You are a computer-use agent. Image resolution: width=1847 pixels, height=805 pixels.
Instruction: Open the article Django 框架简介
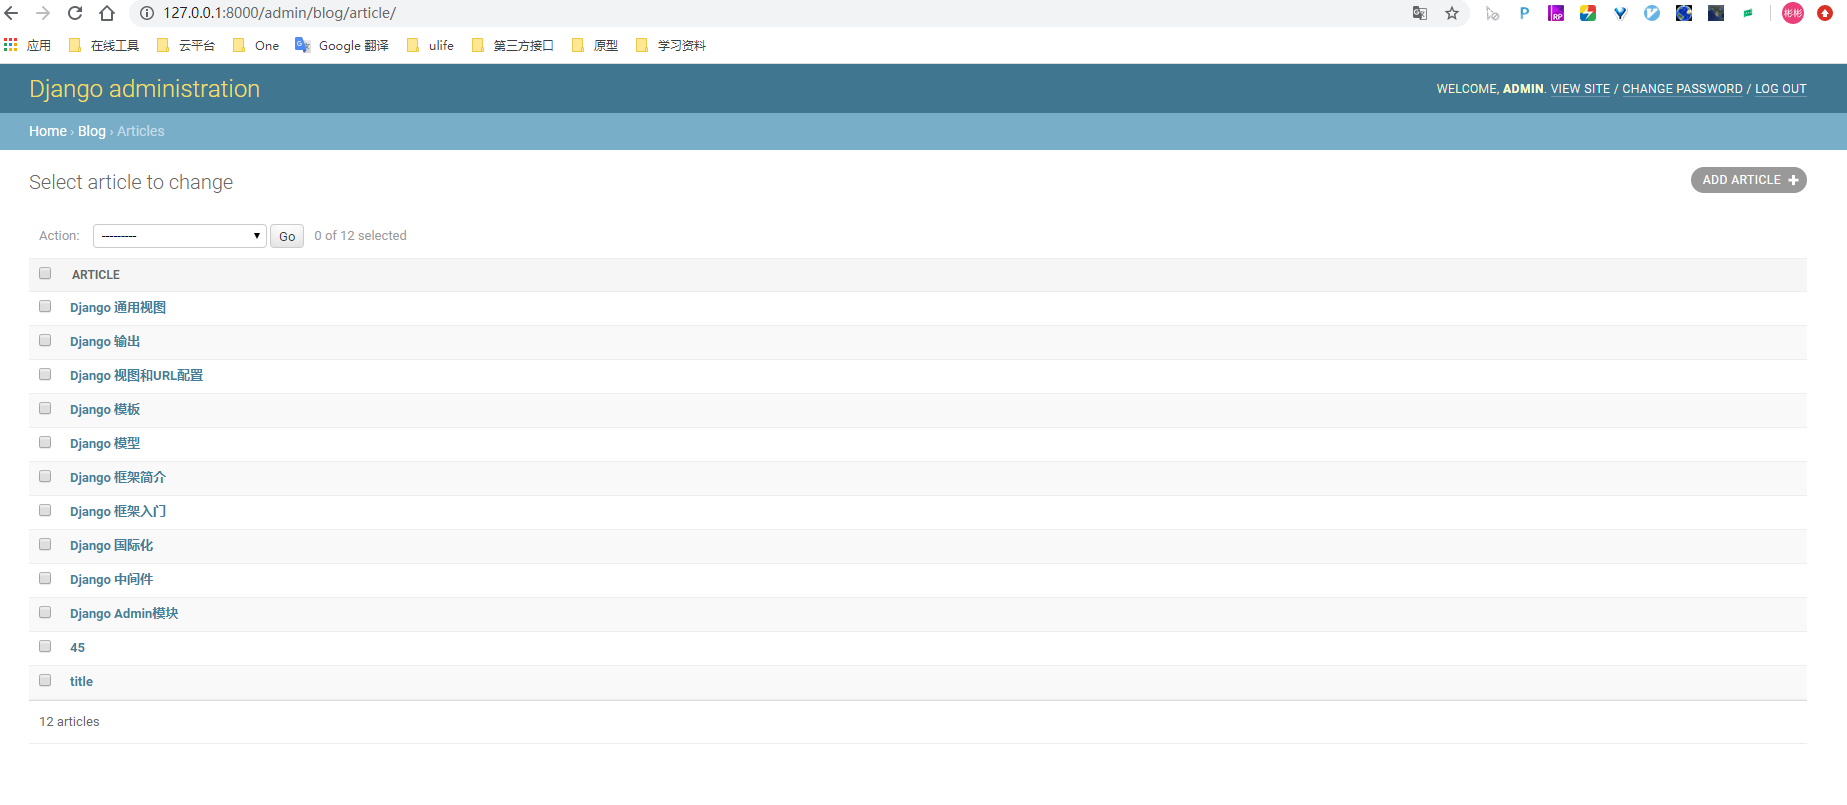click(x=118, y=478)
